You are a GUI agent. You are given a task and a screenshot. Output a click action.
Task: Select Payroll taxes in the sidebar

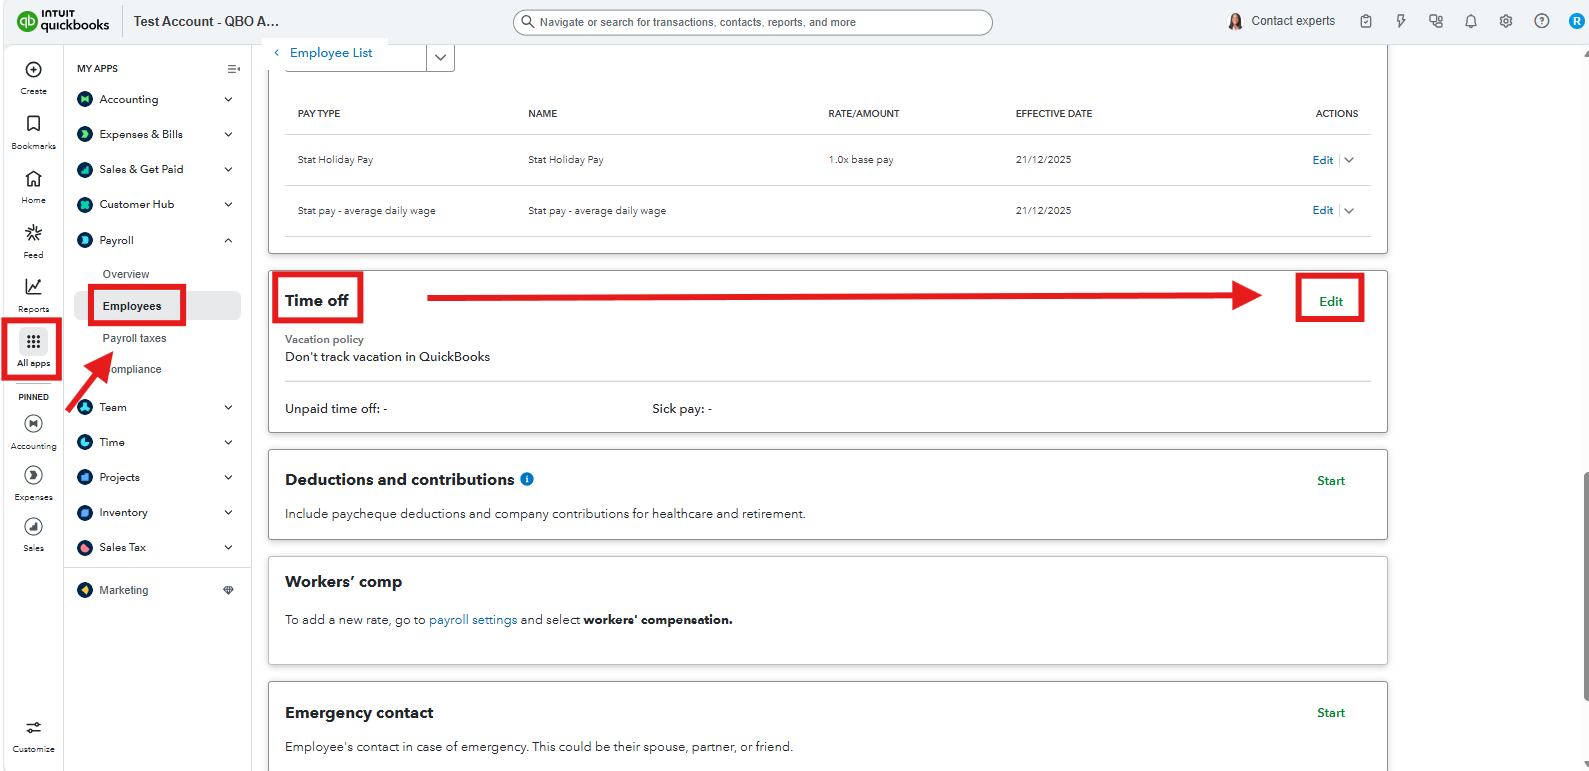[x=134, y=339]
